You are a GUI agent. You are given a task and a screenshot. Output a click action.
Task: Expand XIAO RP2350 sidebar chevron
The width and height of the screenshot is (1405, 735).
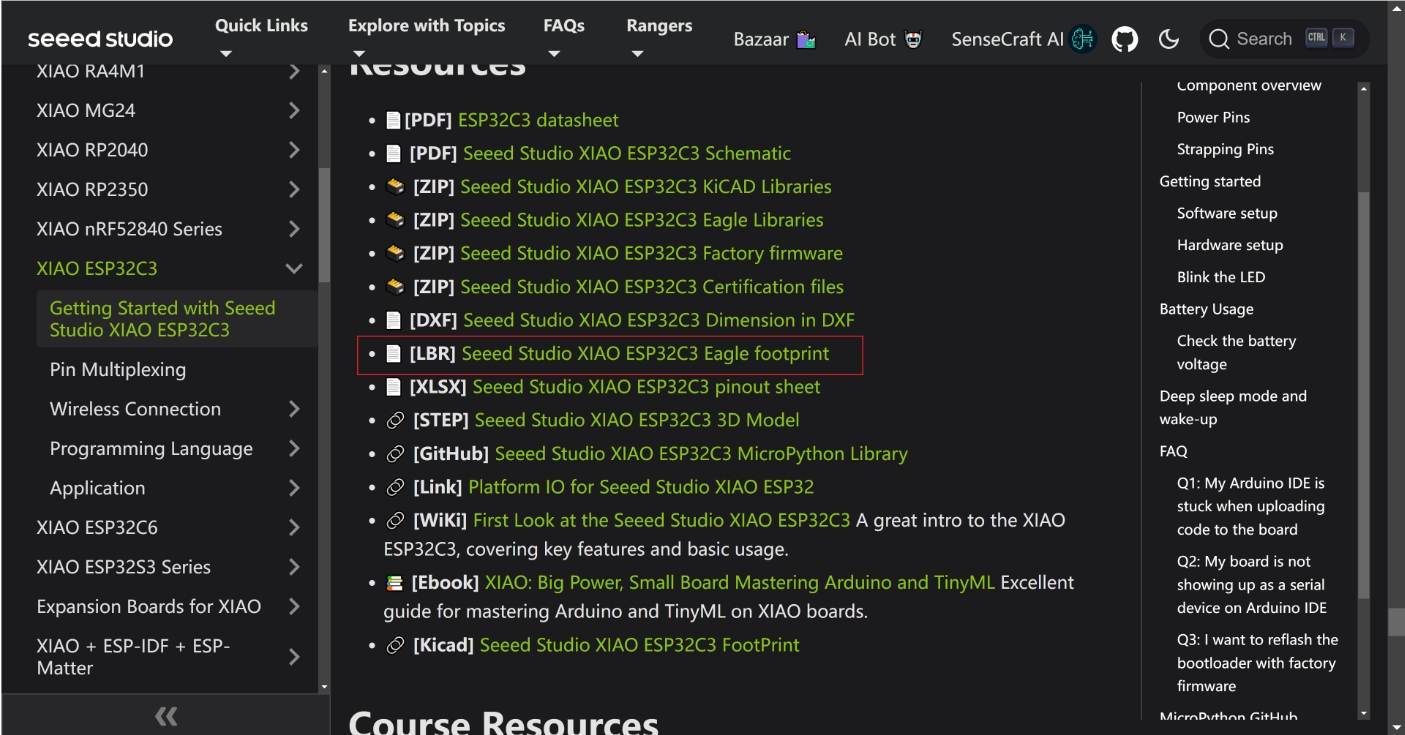click(x=294, y=189)
